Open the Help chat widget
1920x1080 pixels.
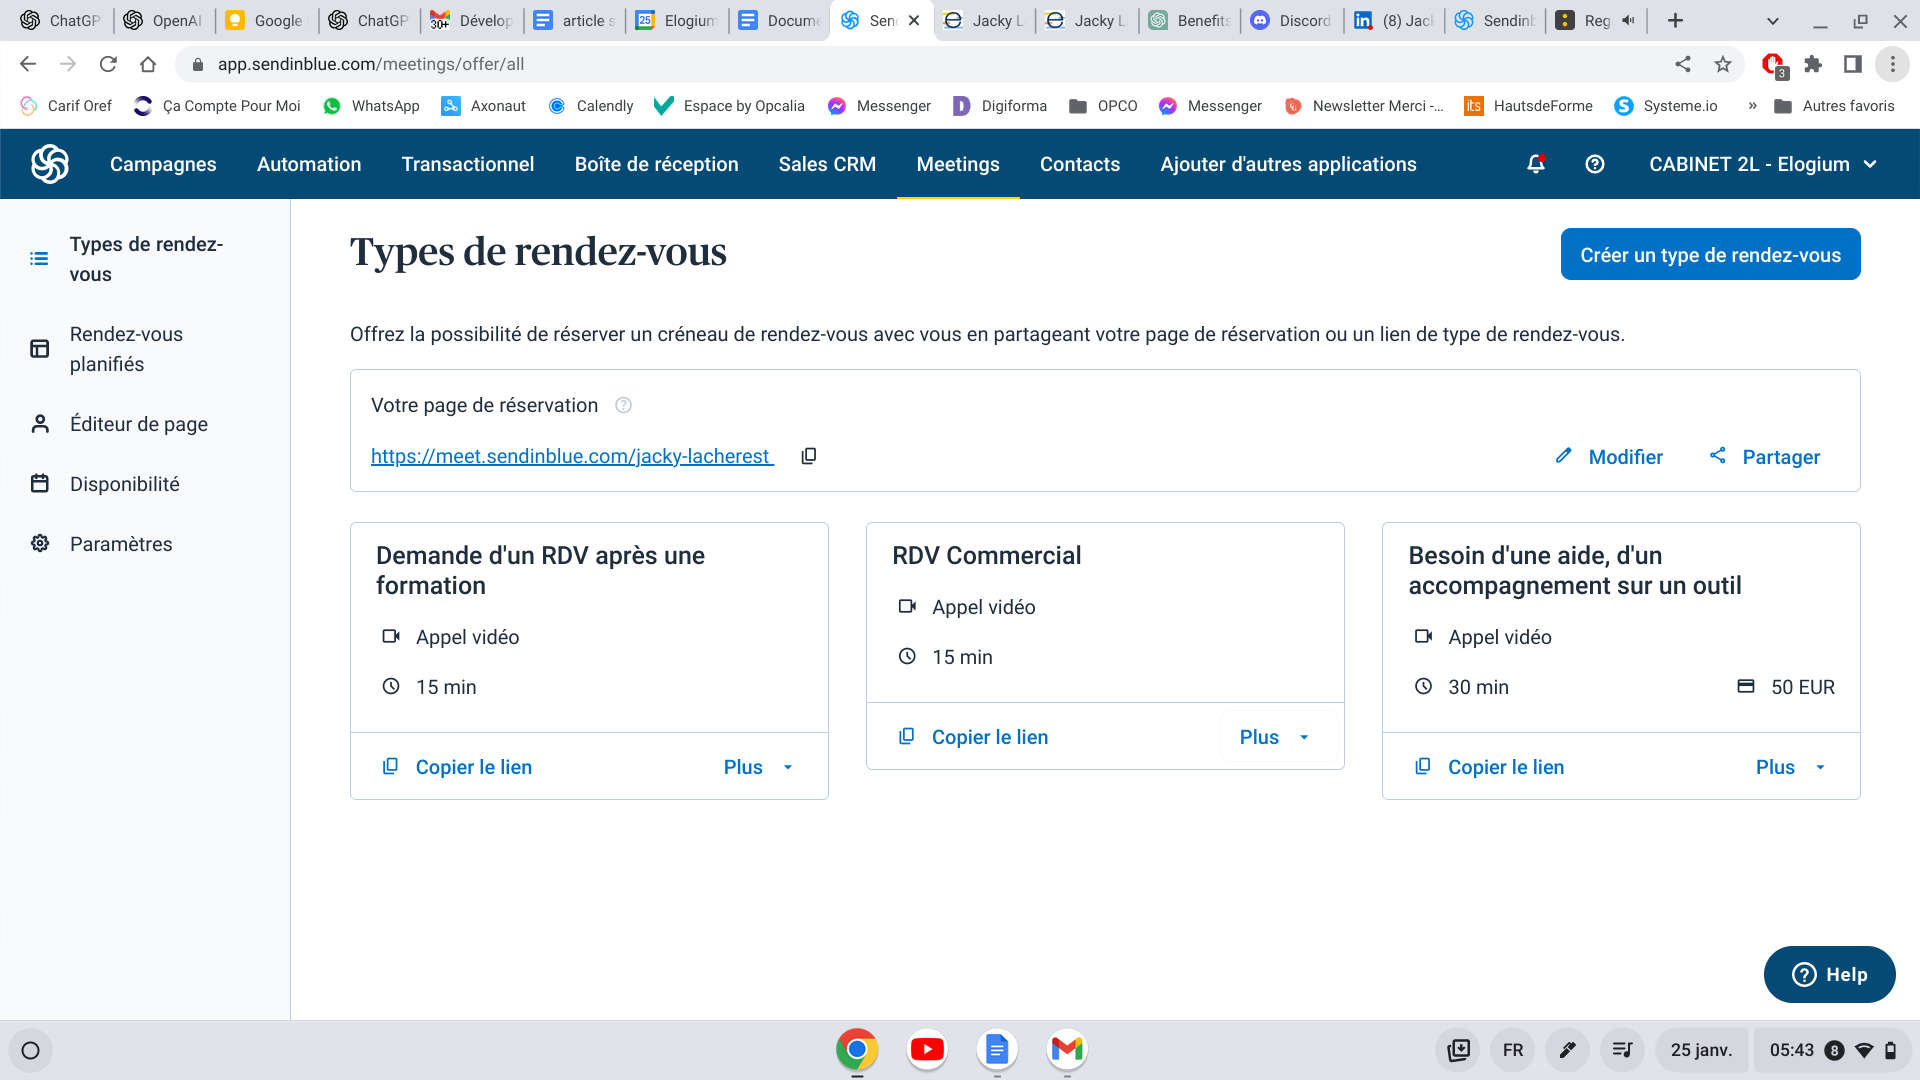pyautogui.click(x=1829, y=974)
